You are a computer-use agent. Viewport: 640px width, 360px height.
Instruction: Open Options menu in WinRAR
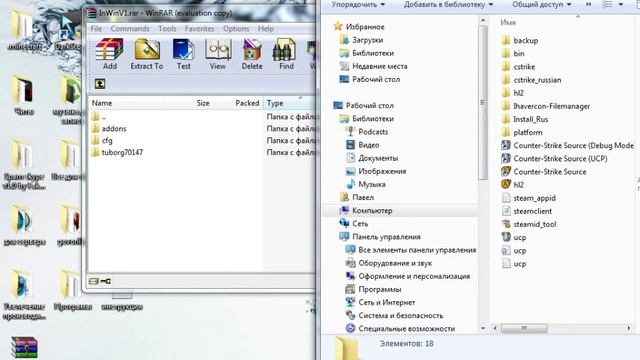236,29
